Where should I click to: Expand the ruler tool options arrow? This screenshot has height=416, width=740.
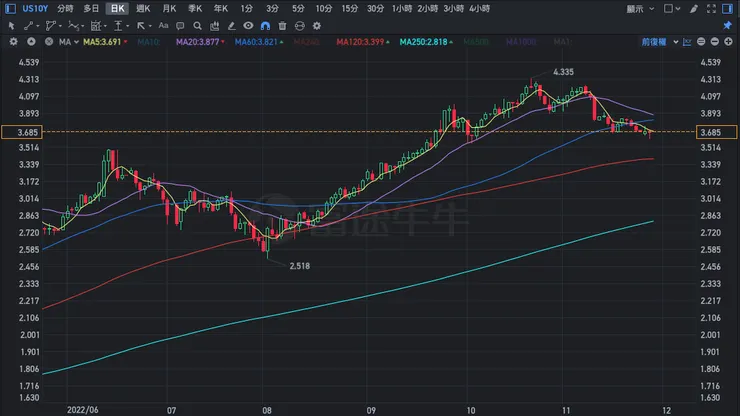click(105, 26)
